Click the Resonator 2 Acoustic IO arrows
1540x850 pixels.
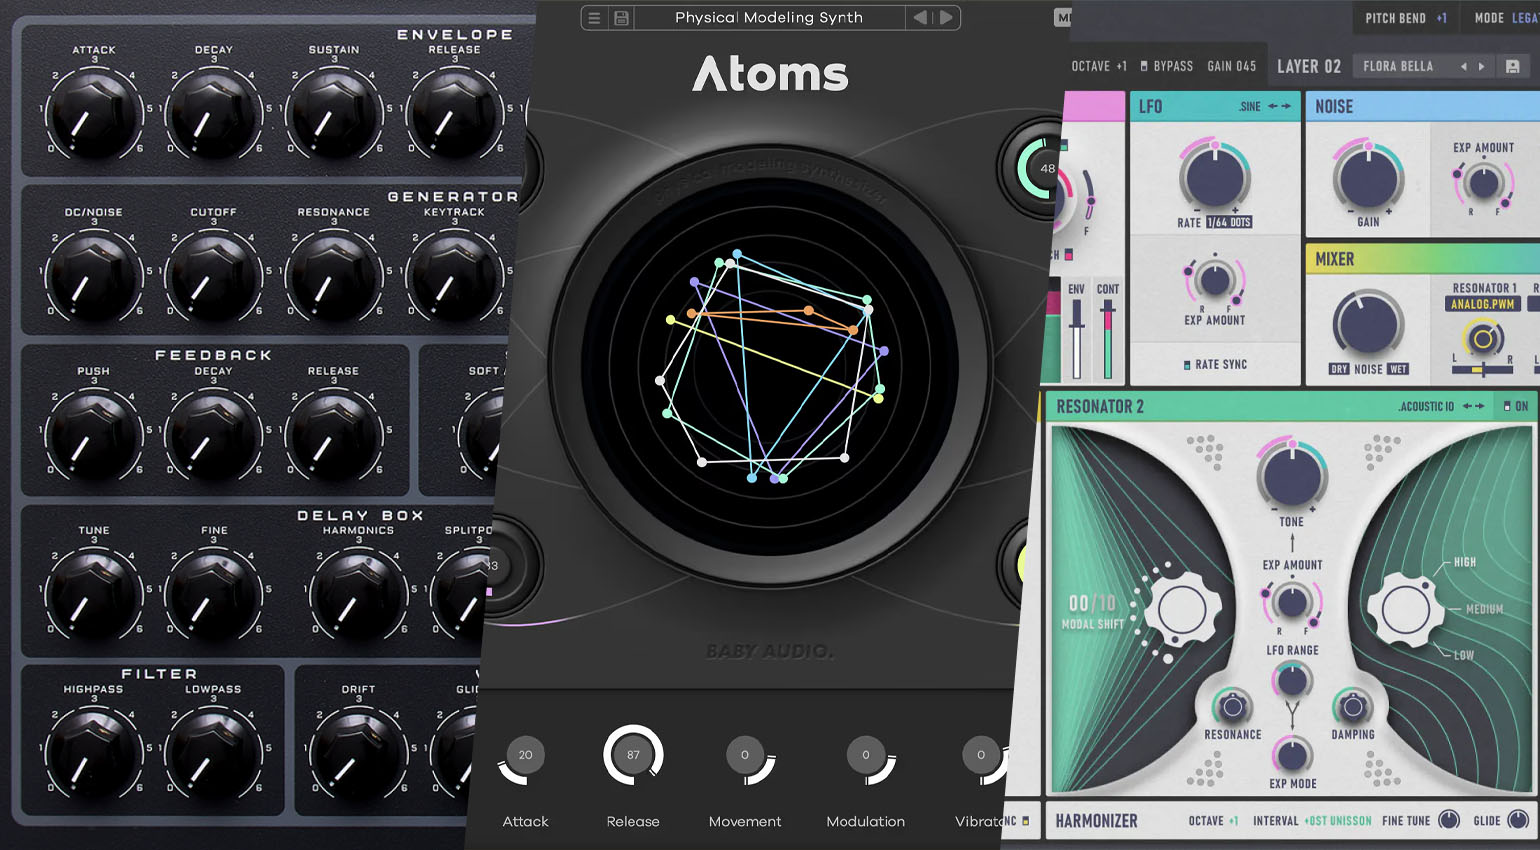1474,406
